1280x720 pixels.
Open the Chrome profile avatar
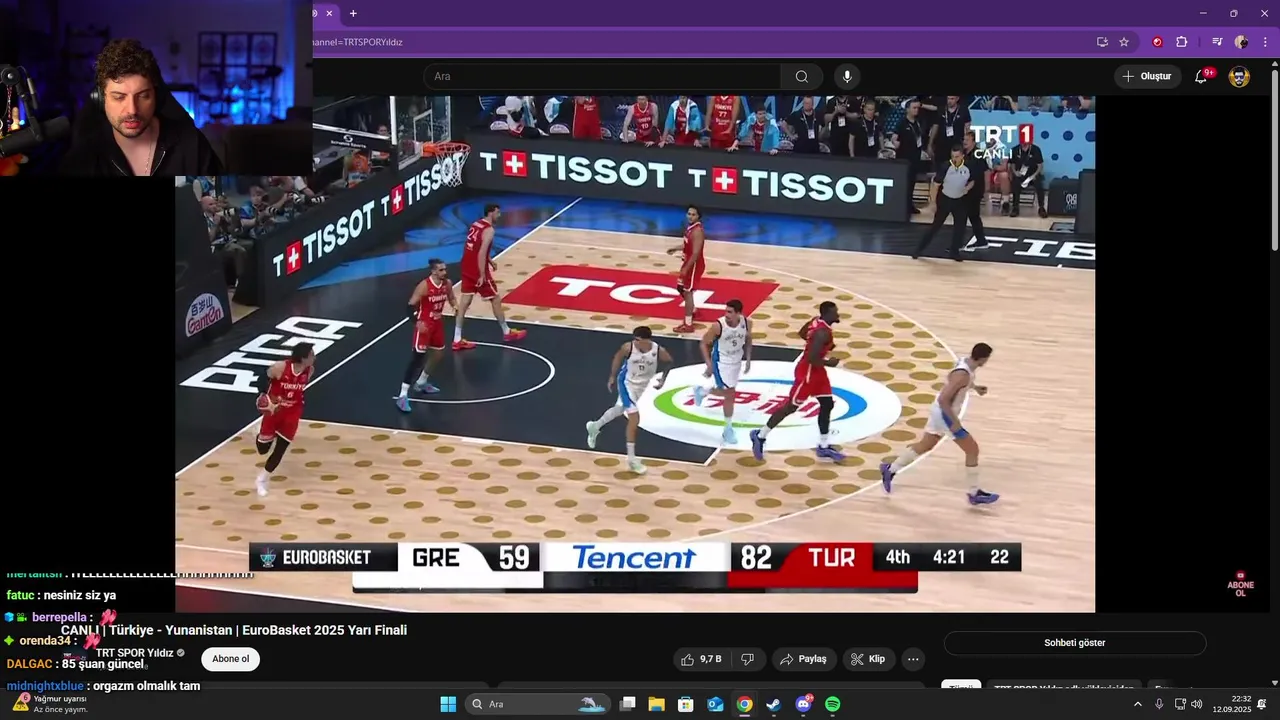click(1241, 42)
